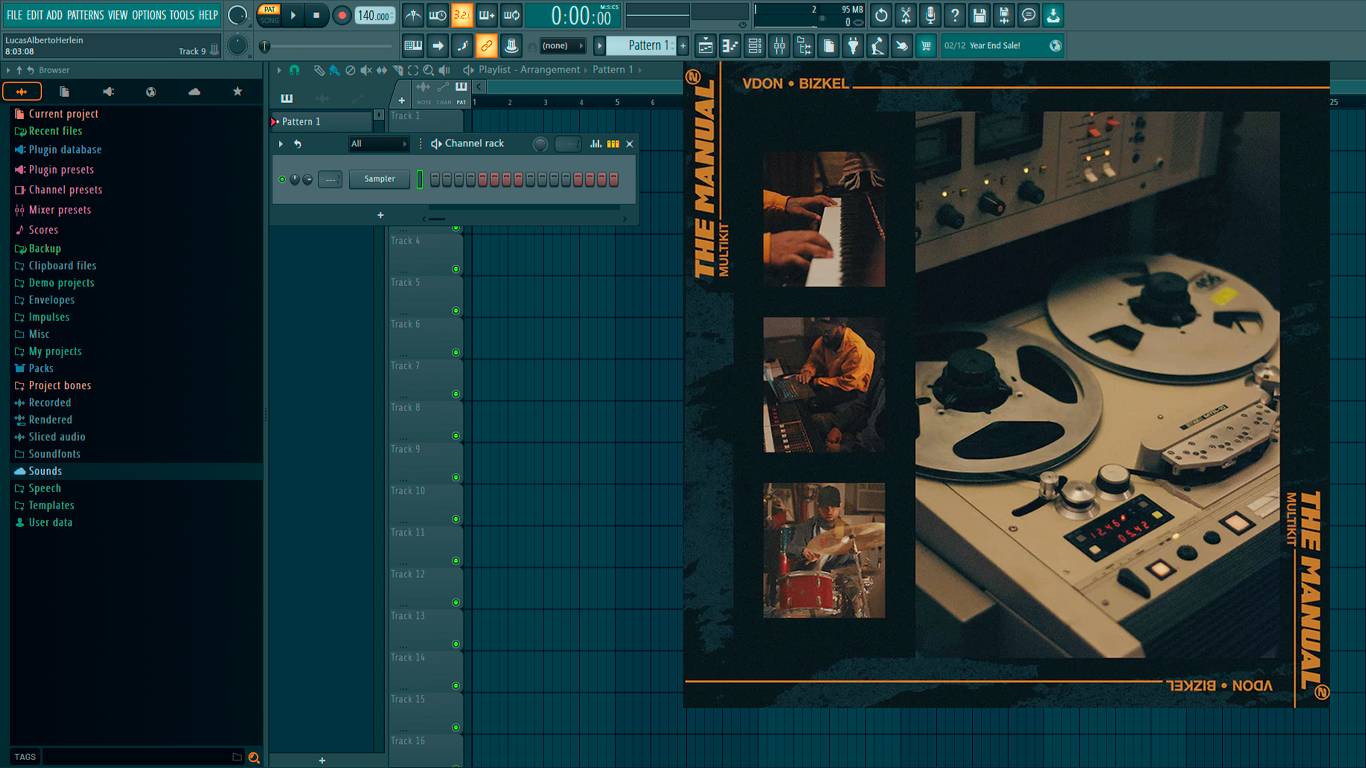Select the Sampler channel green selector
1366x768 pixels.
[420, 180]
